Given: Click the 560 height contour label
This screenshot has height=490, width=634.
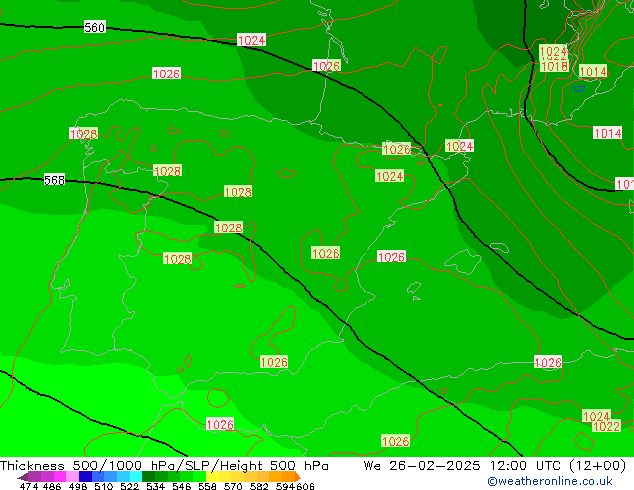Looking at the screenshot, I should pos(95,27).
